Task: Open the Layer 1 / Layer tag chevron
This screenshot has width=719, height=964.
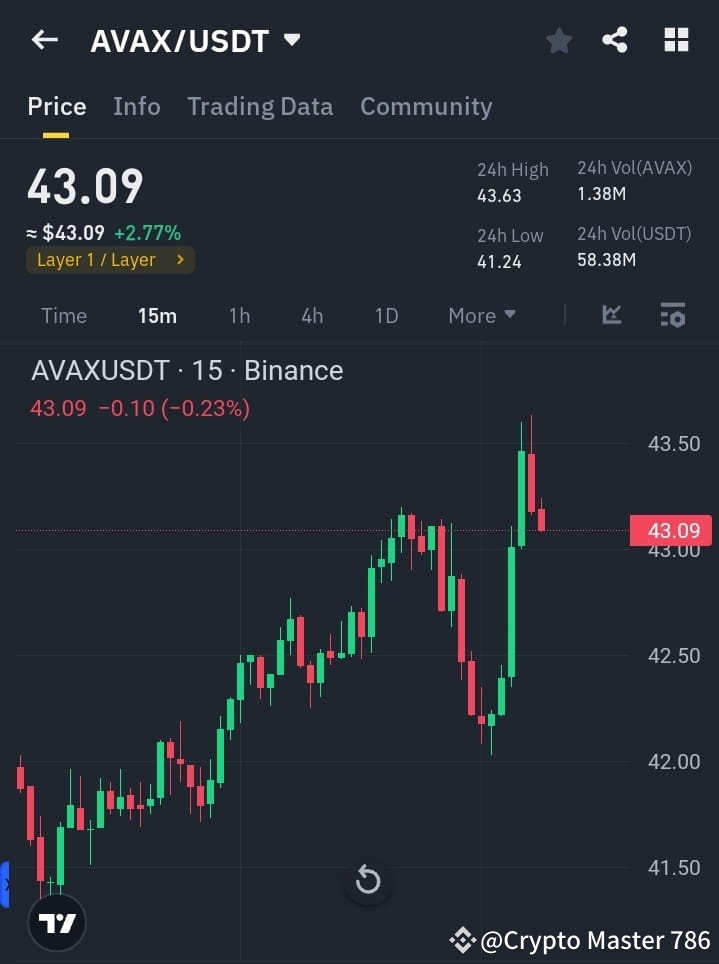Action: click(x=180, y=259)
